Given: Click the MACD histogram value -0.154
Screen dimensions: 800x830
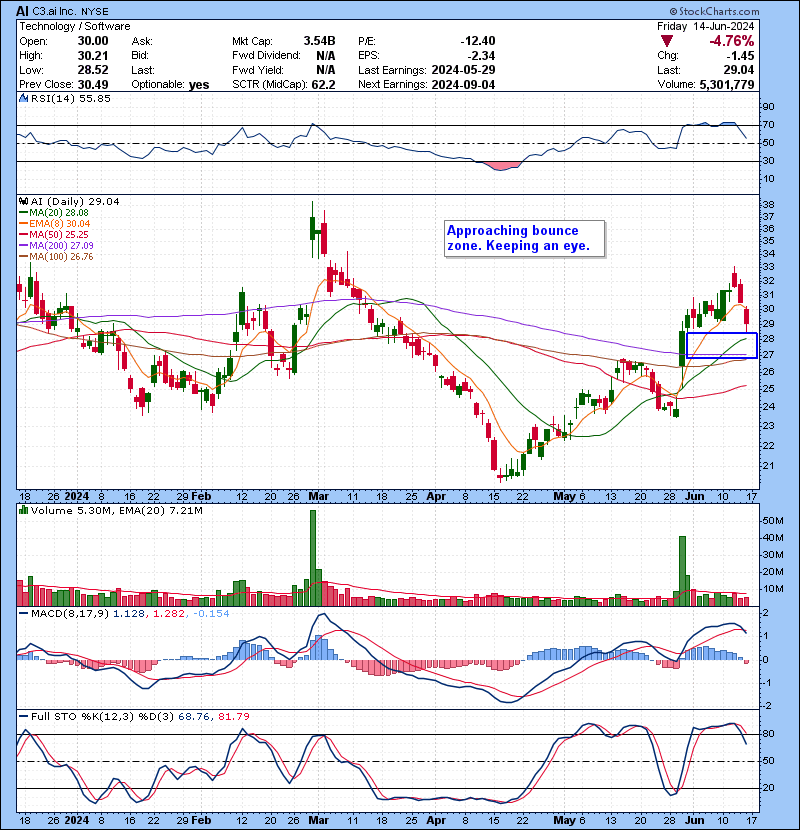Looking at the screenshot, I should tap(211, 614).
